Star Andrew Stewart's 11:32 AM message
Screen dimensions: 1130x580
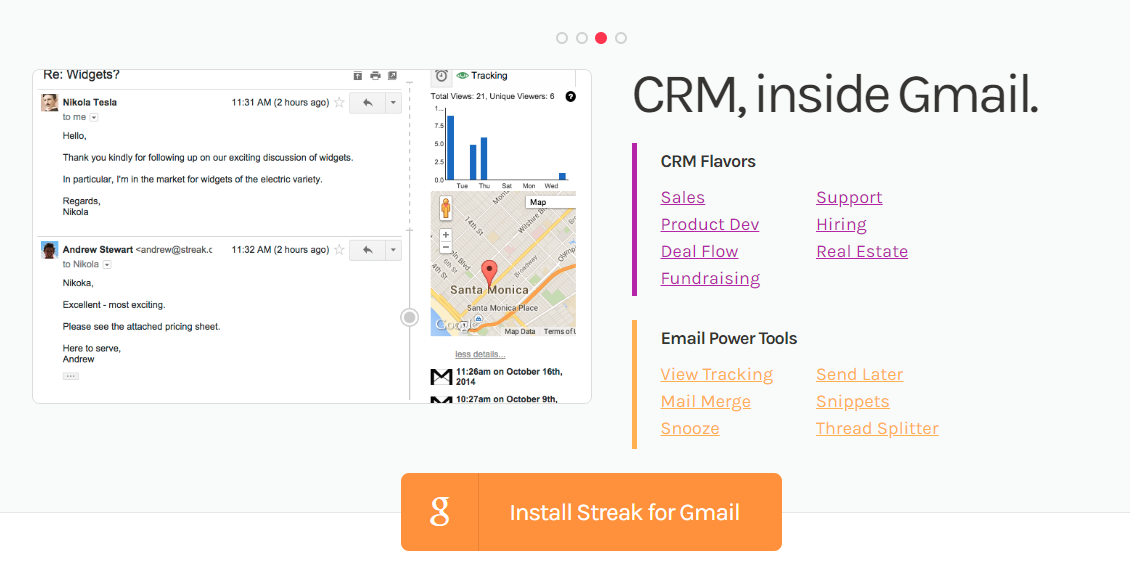coord(339,250)
